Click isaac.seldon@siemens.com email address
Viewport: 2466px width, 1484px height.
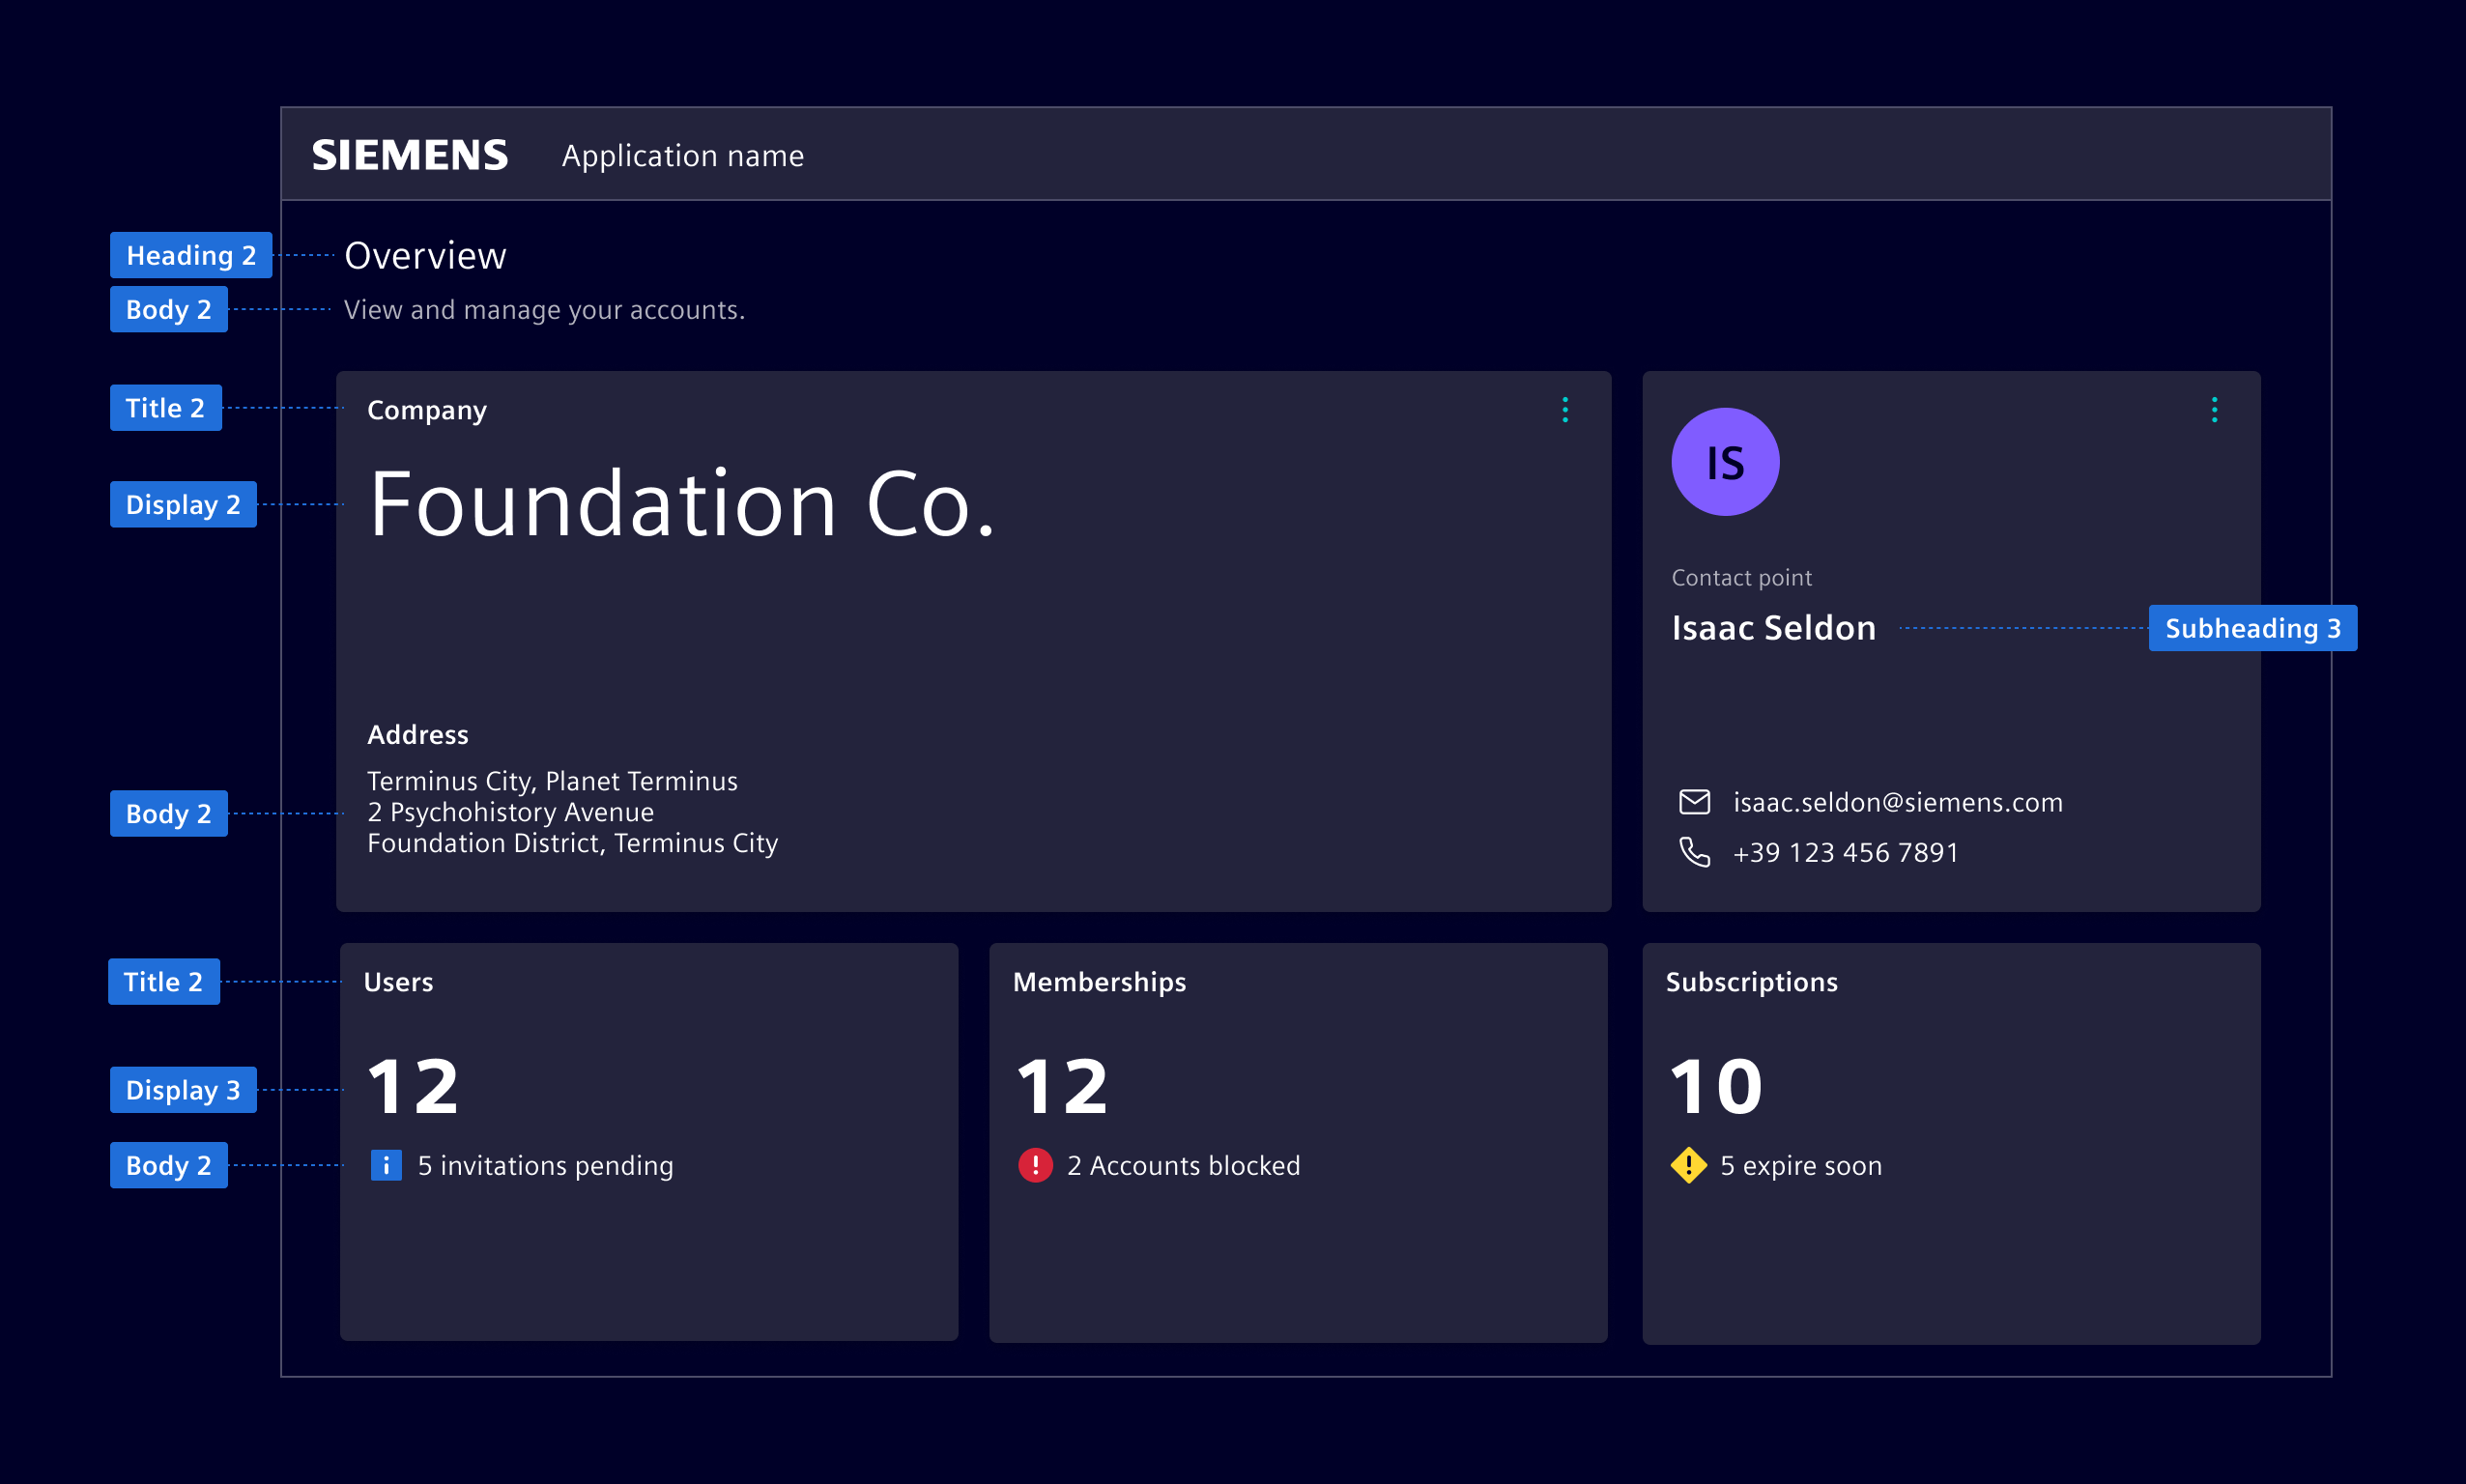(x=1897, y=802)
